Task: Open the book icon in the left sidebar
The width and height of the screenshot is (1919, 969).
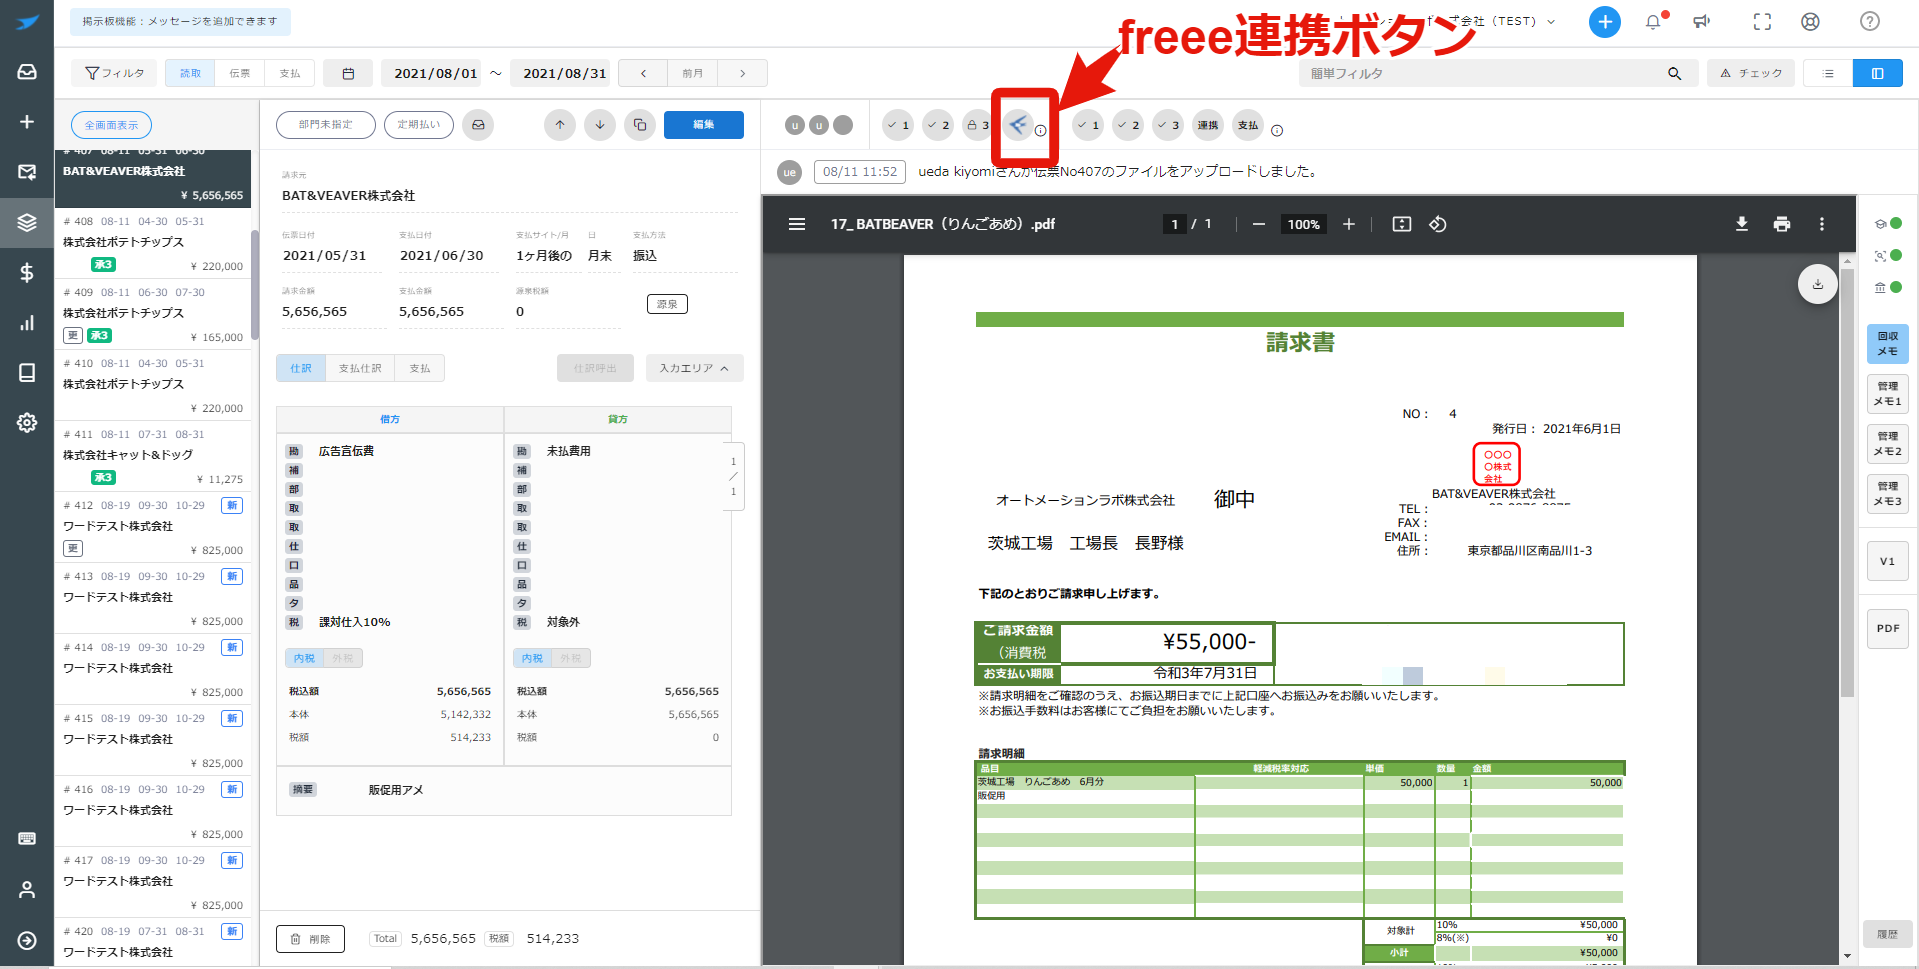Action: (27, 372)
